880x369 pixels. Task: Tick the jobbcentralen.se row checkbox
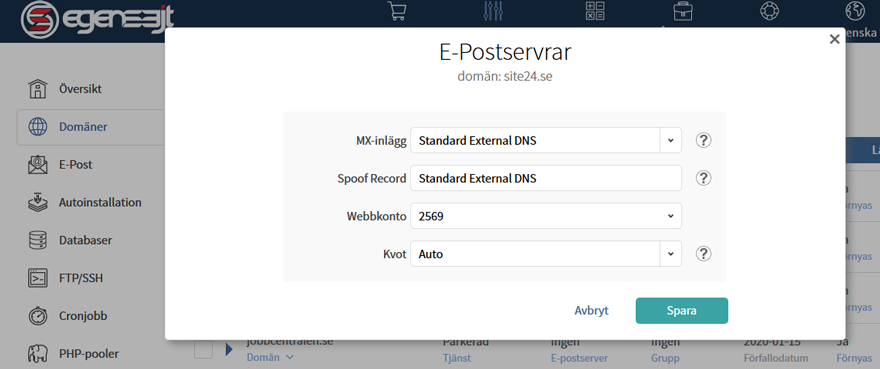pos(203,349)
